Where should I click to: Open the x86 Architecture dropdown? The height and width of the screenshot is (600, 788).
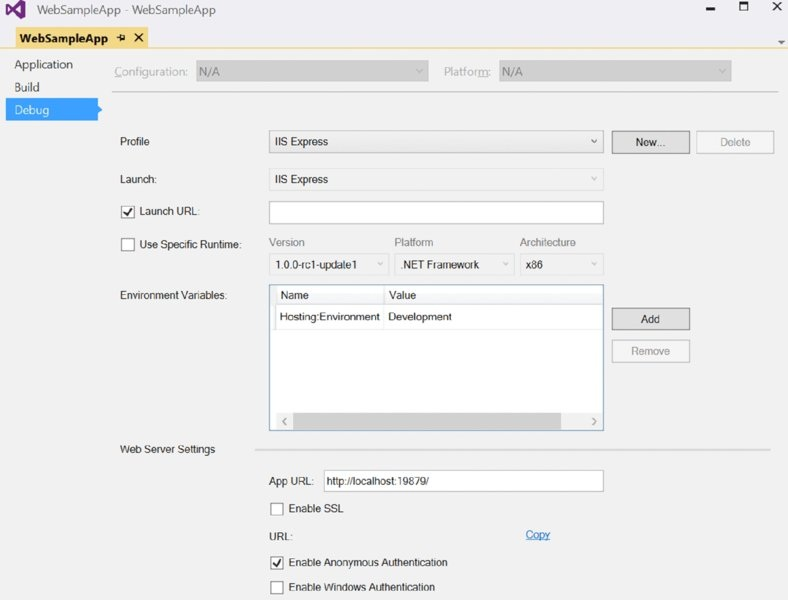pos(561,264)
